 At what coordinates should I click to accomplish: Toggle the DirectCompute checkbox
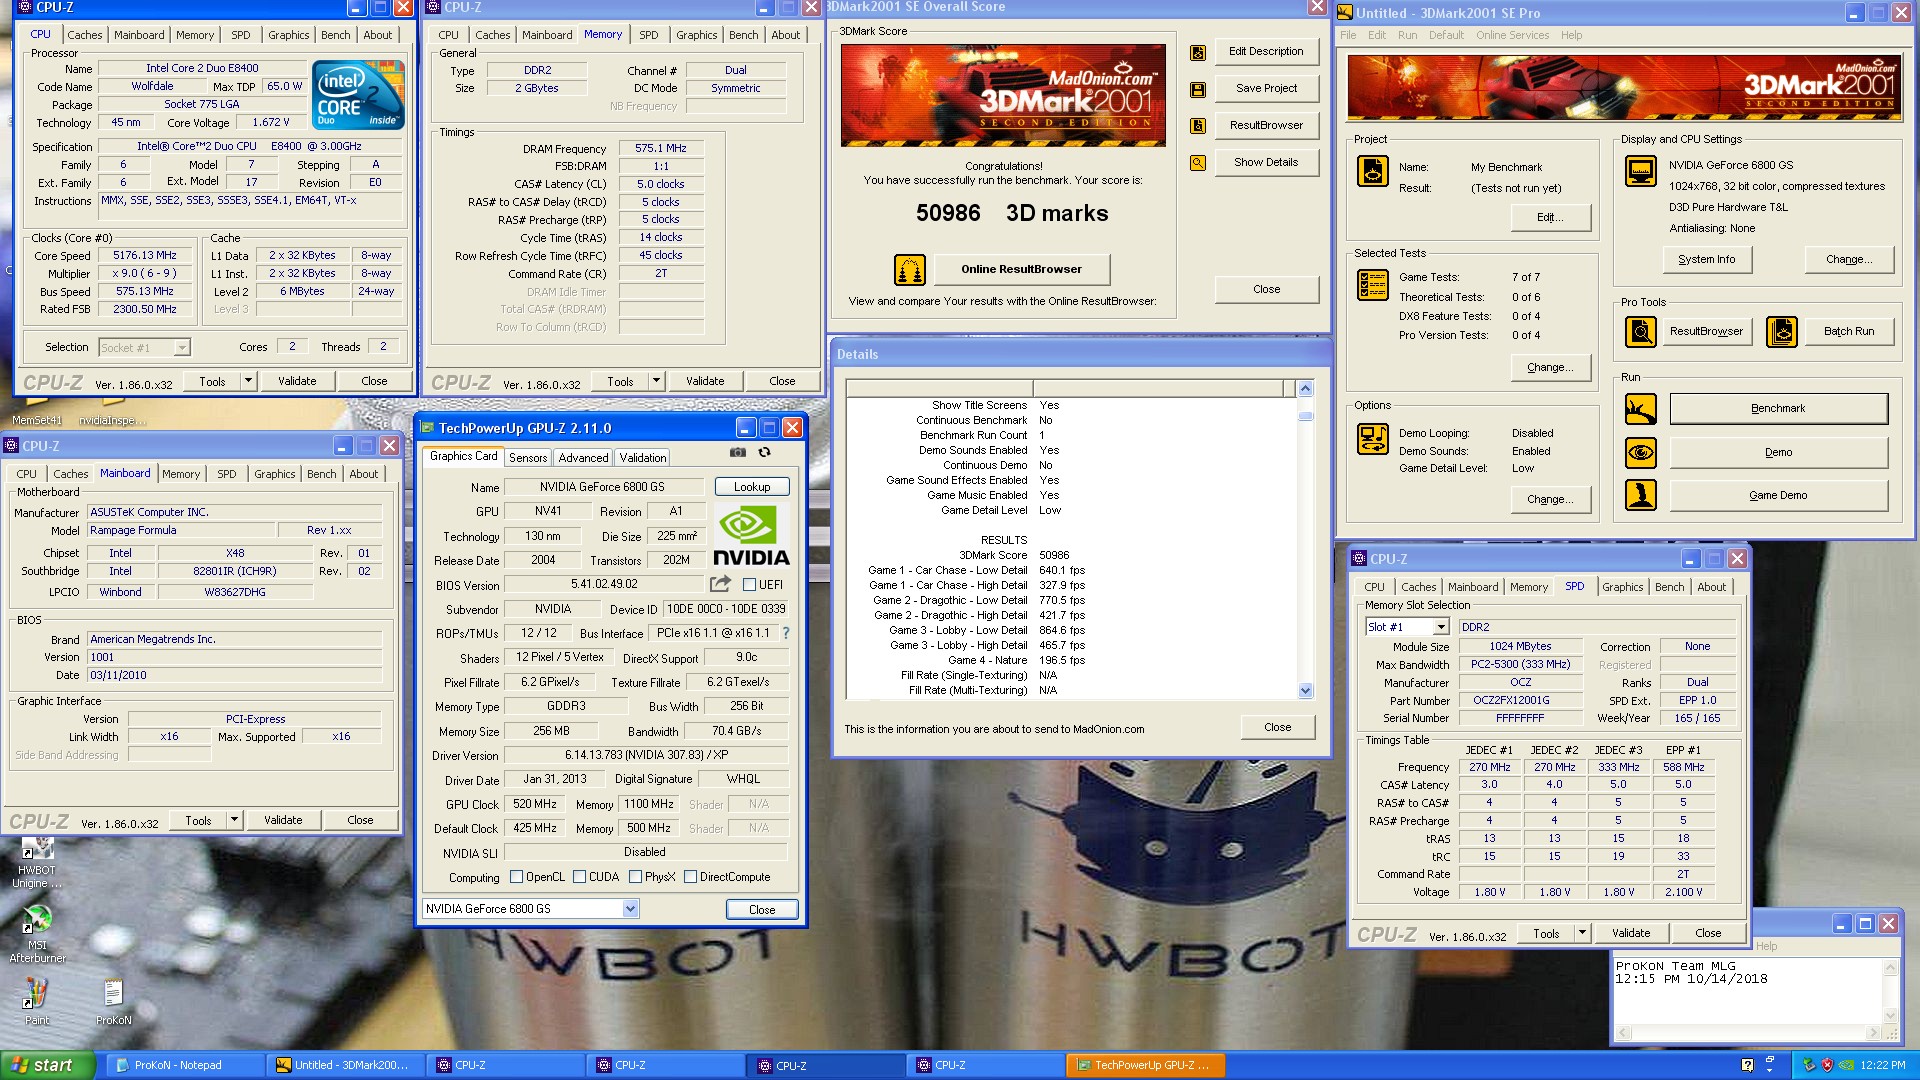click(690, 877)
